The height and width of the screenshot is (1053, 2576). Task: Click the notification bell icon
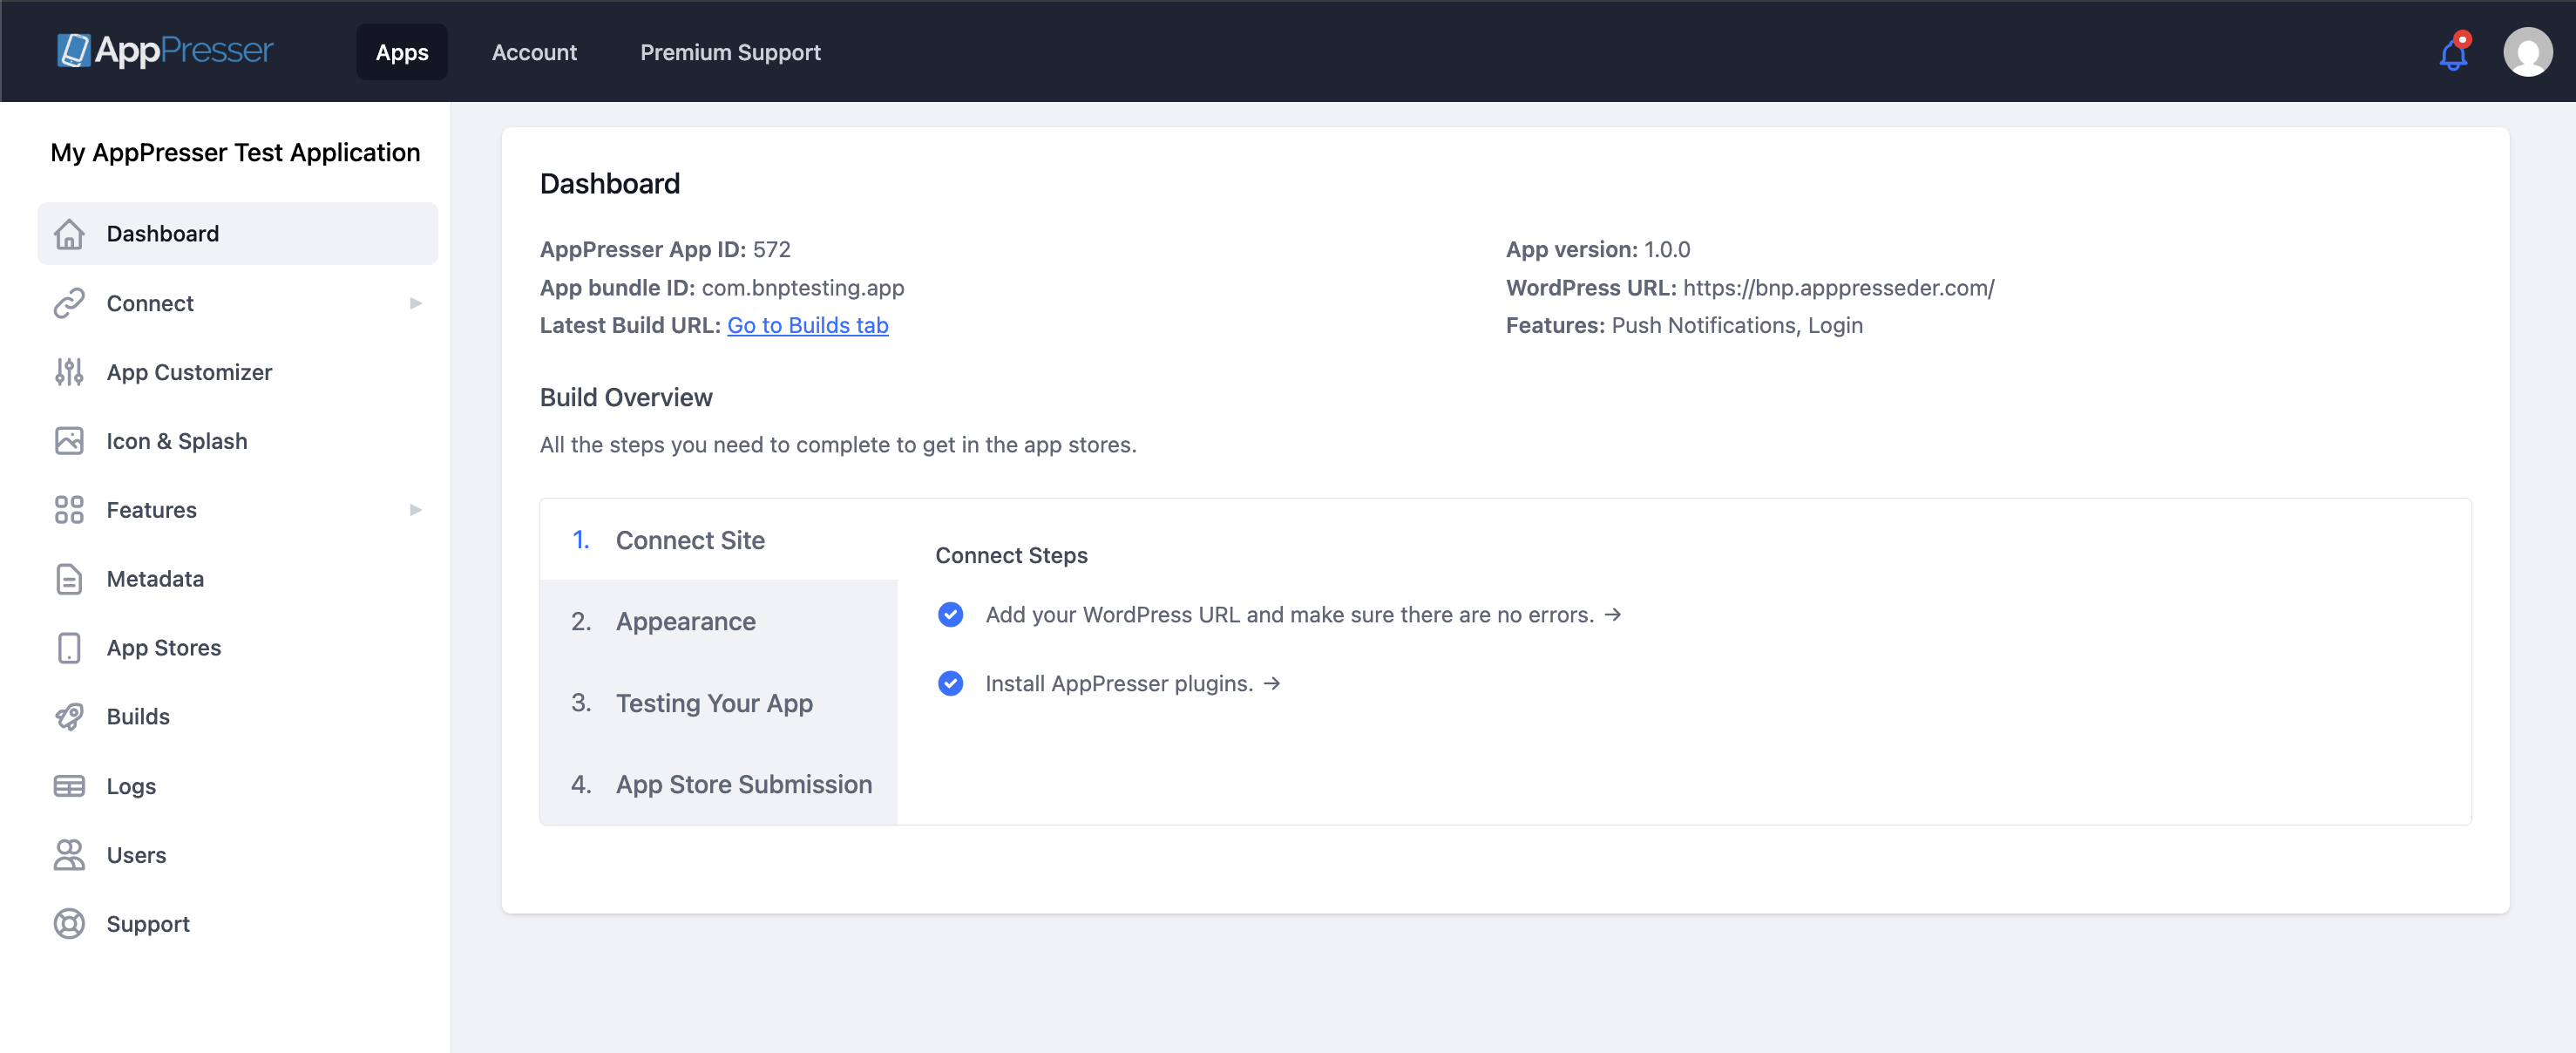pos(2452,54)
